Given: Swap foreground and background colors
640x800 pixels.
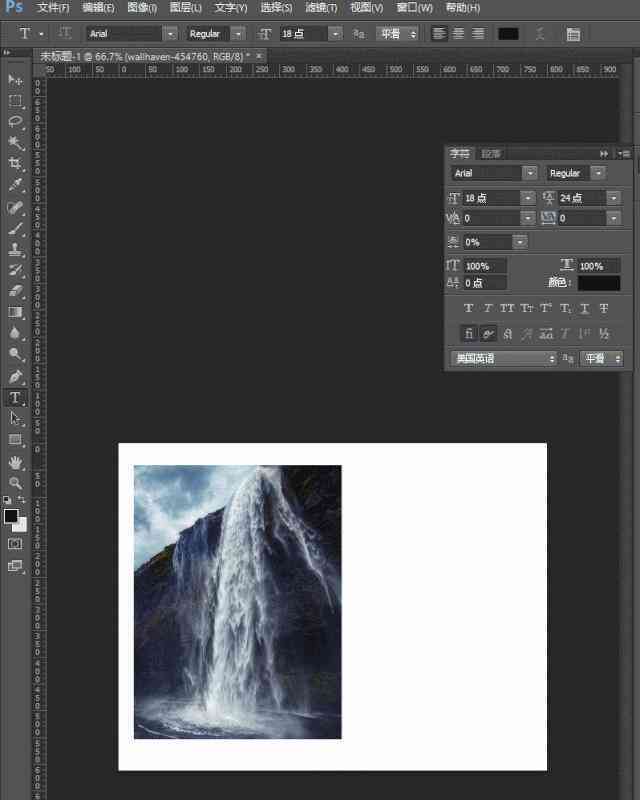Looking at the screenshot, I should coord(21,499).
